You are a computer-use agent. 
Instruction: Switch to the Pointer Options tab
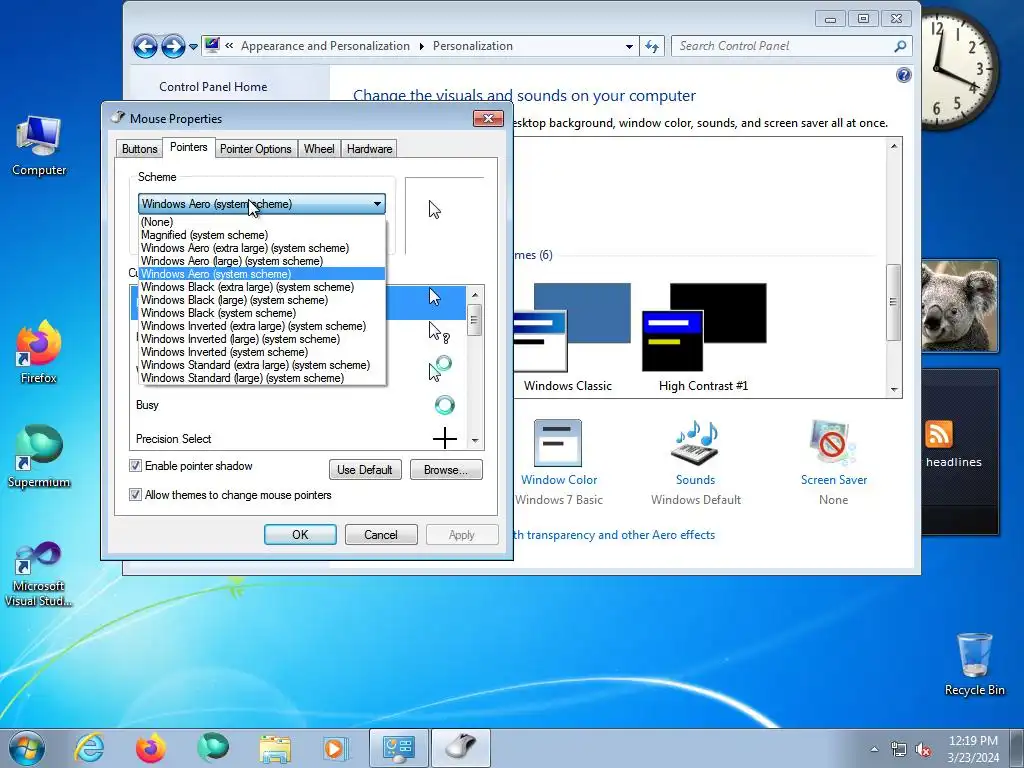tap(255, 149)
